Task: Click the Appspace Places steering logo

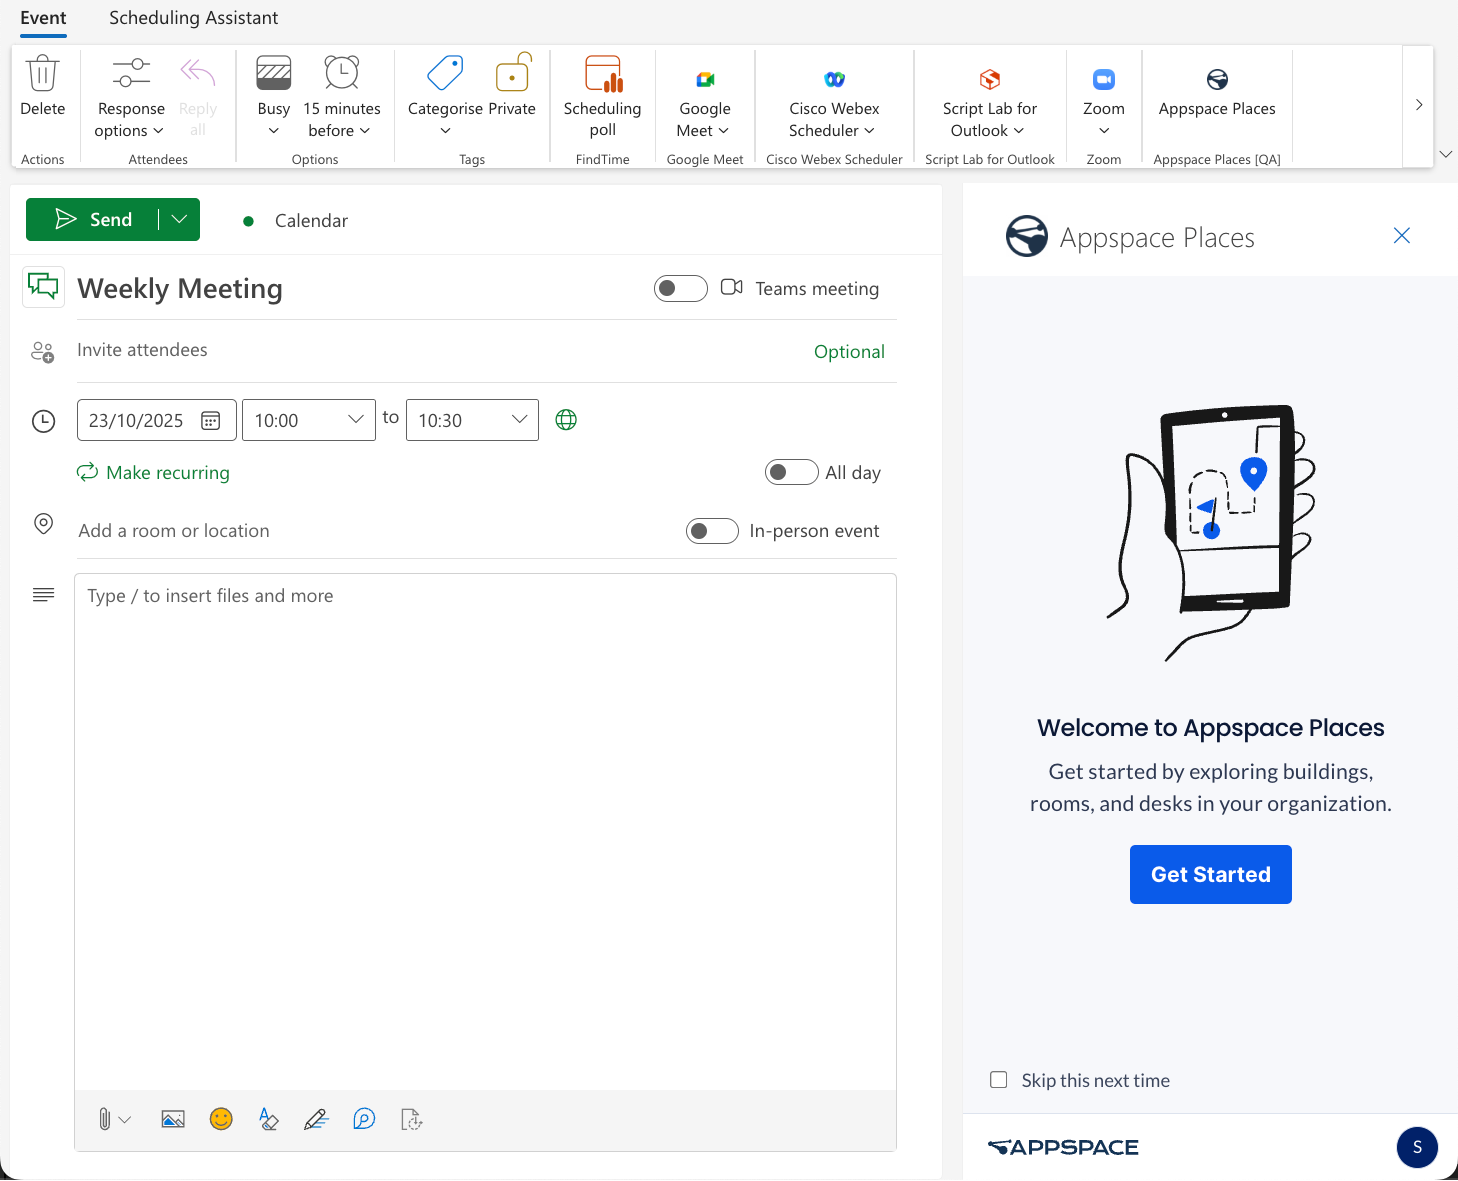Action: pyautogui.click(x=1027, y=237)
